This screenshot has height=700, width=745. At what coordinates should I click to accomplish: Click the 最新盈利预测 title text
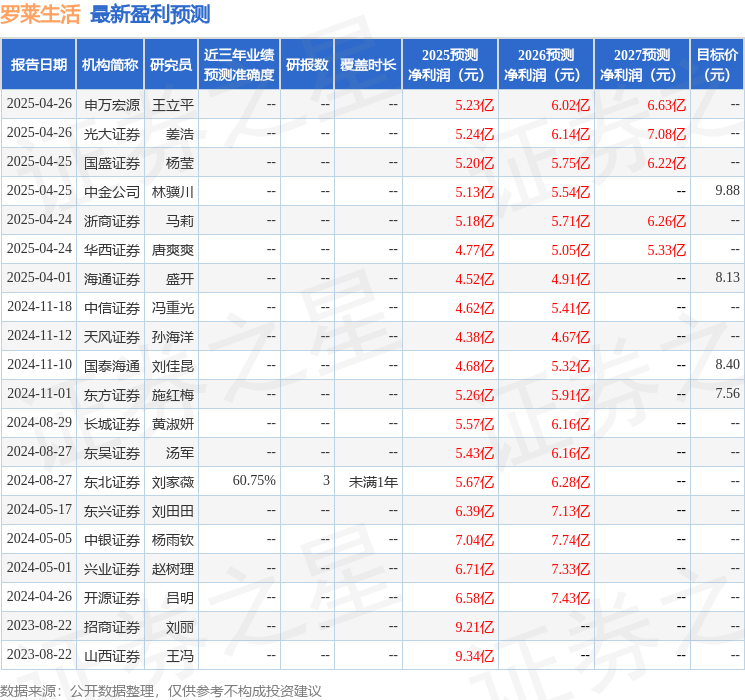pyautogui.click(x=150, y=15)
